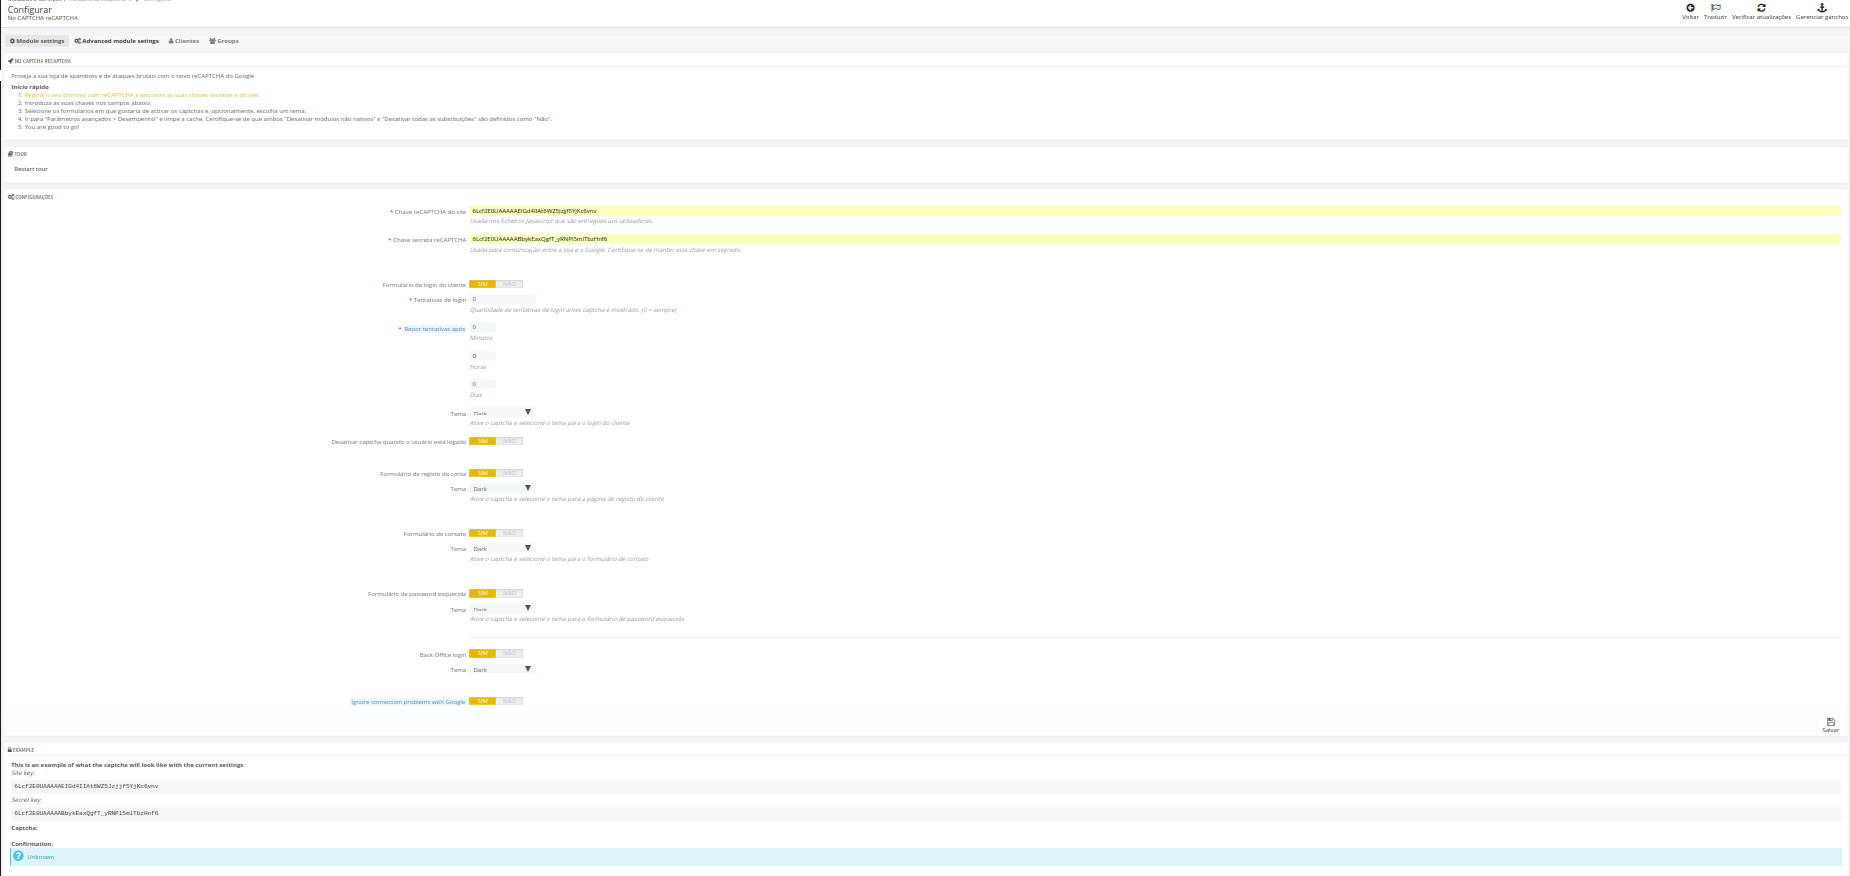Open Tema dropdown for forgotten password form
The width and height of the screenshot is (1850, 876).
[x=502, y=608]
